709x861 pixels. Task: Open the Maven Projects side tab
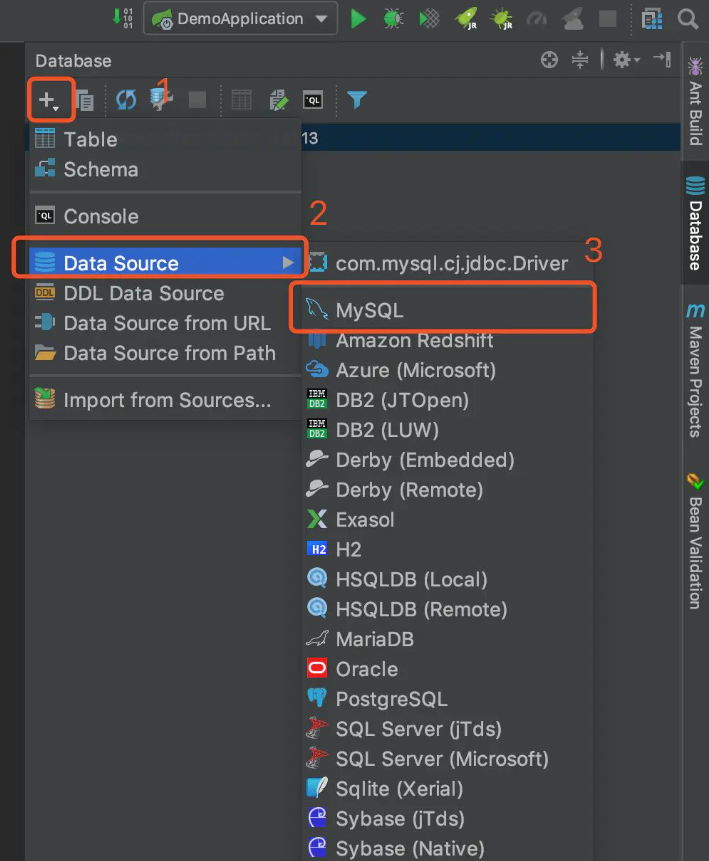click(695, 370)
